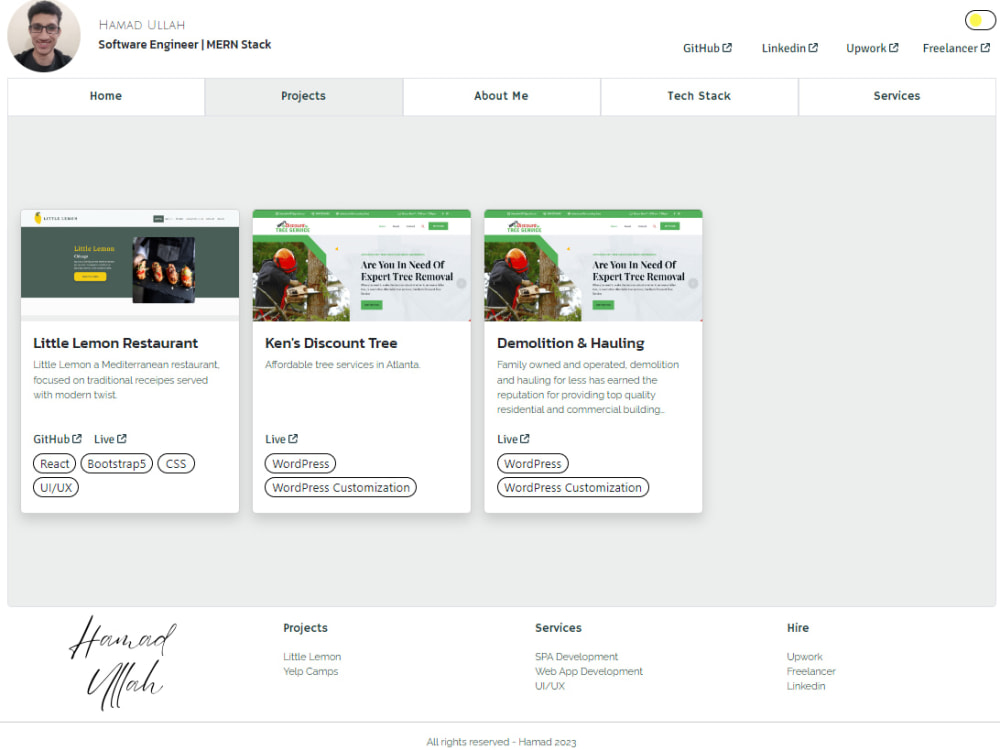
Task: Open the Demolition & Hauling live link
Action: pos(512,438)
